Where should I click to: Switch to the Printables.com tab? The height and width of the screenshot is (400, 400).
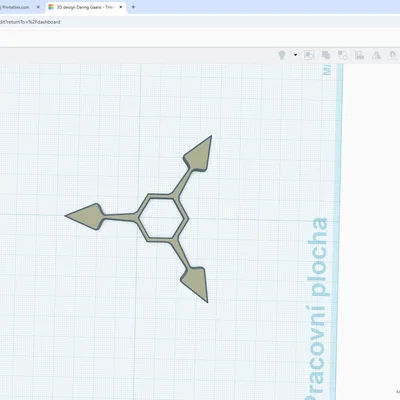pyautogui.click(x=17, y=7)
